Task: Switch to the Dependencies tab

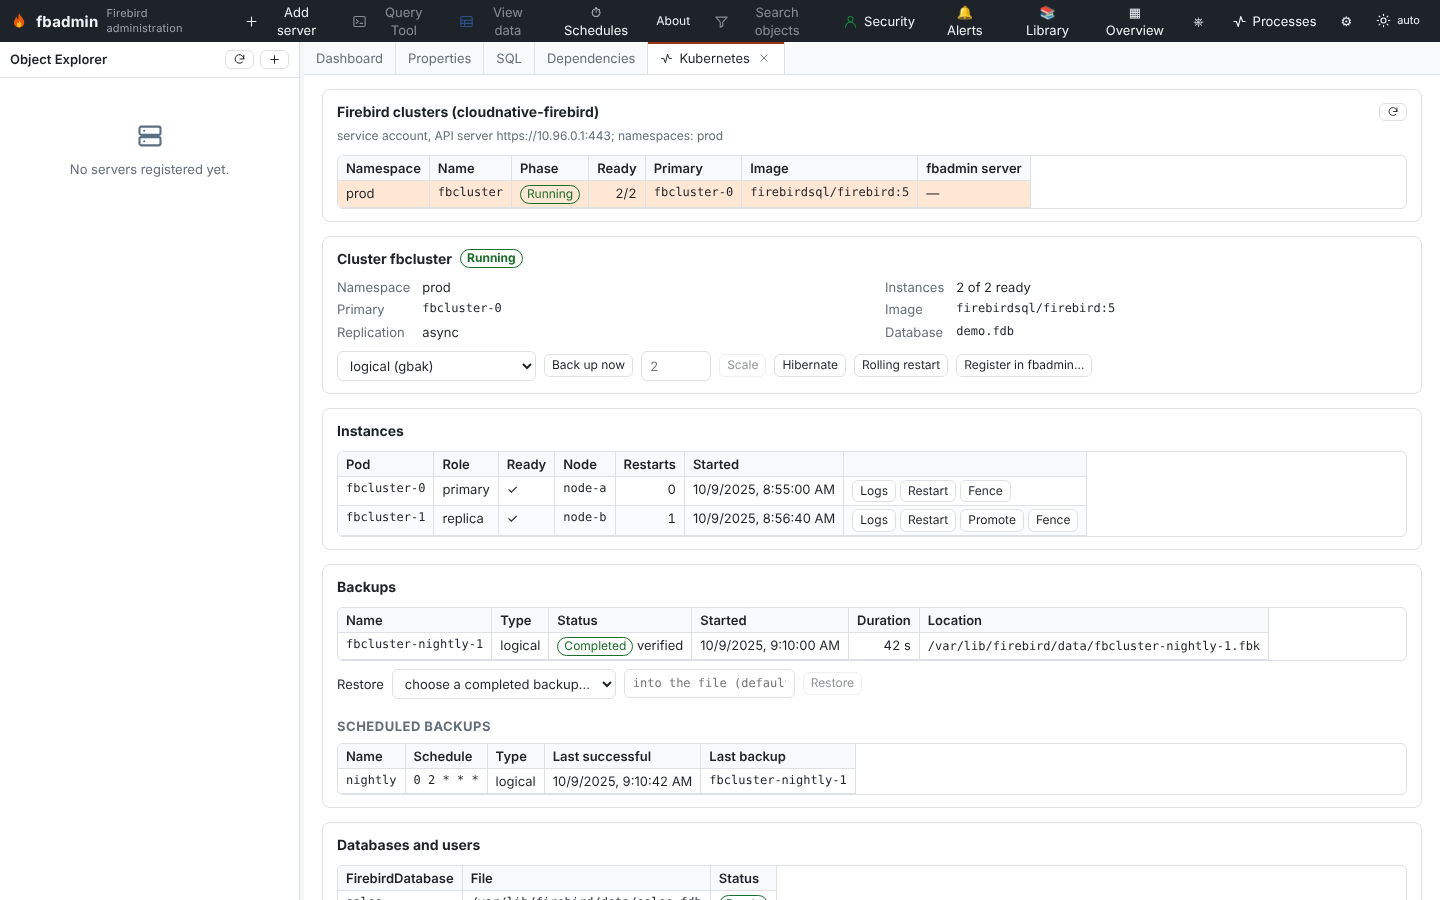Action: (x=591, y=59)
